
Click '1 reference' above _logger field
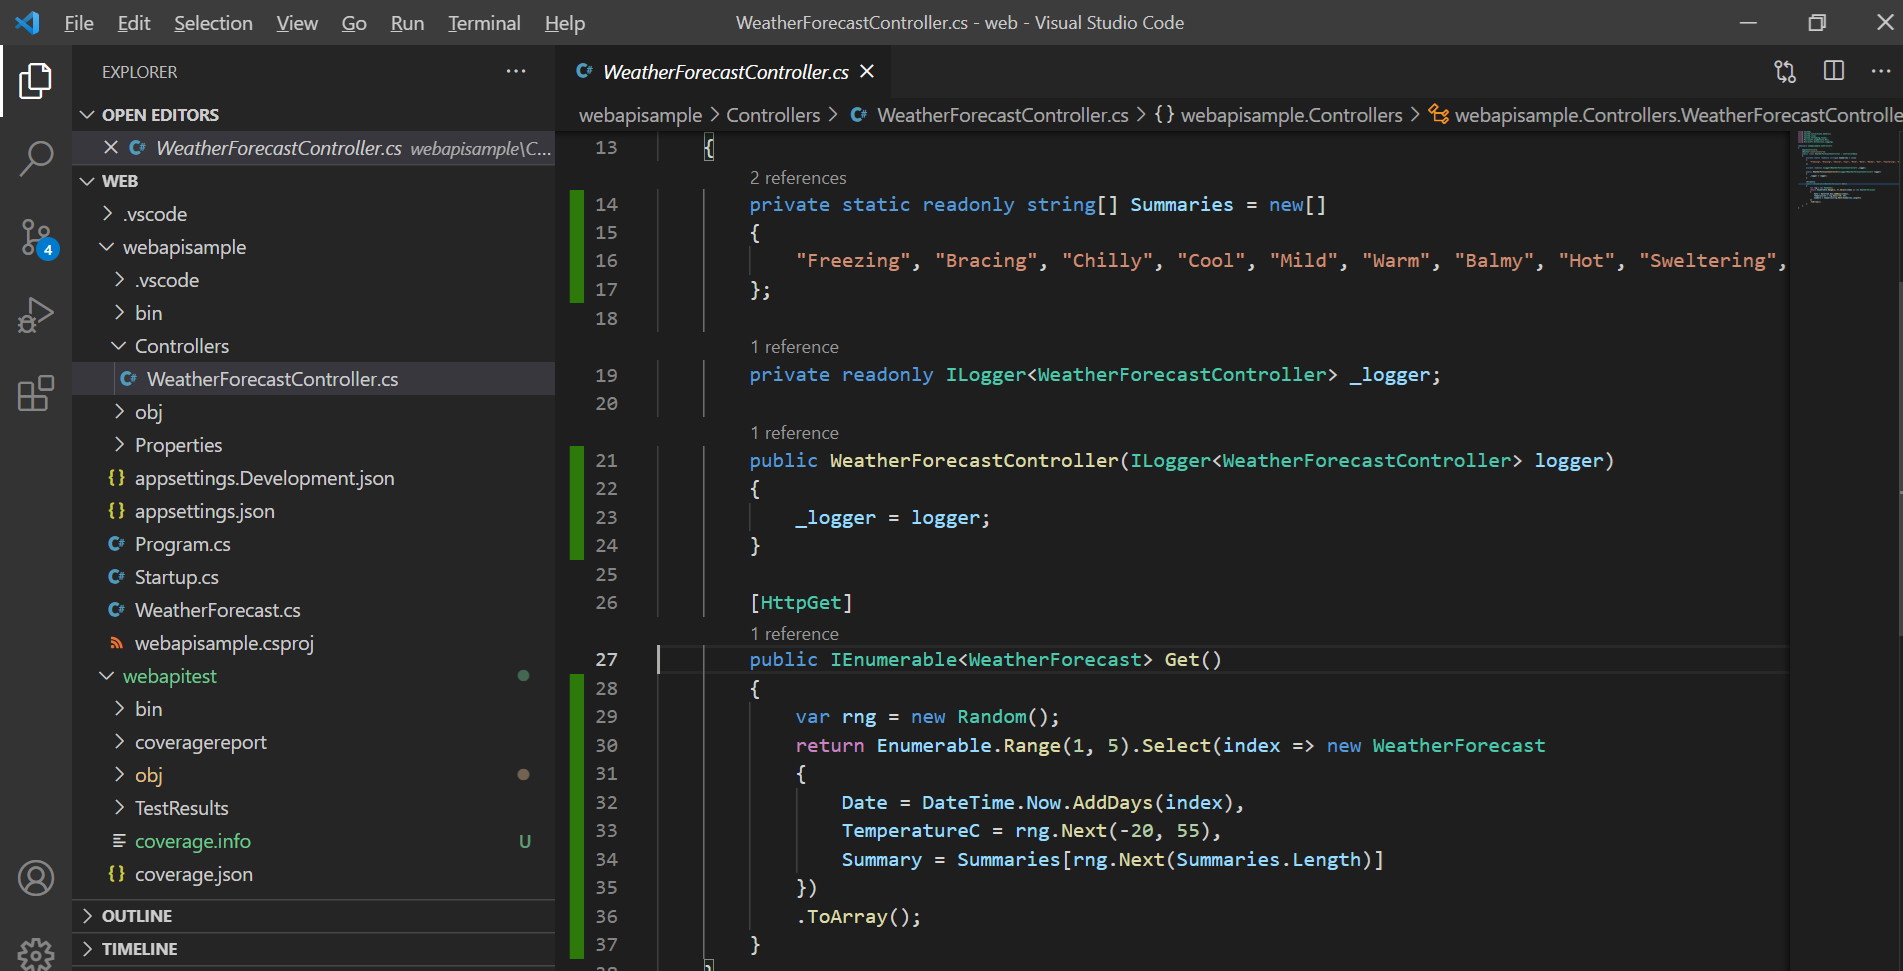coord(794,346)
